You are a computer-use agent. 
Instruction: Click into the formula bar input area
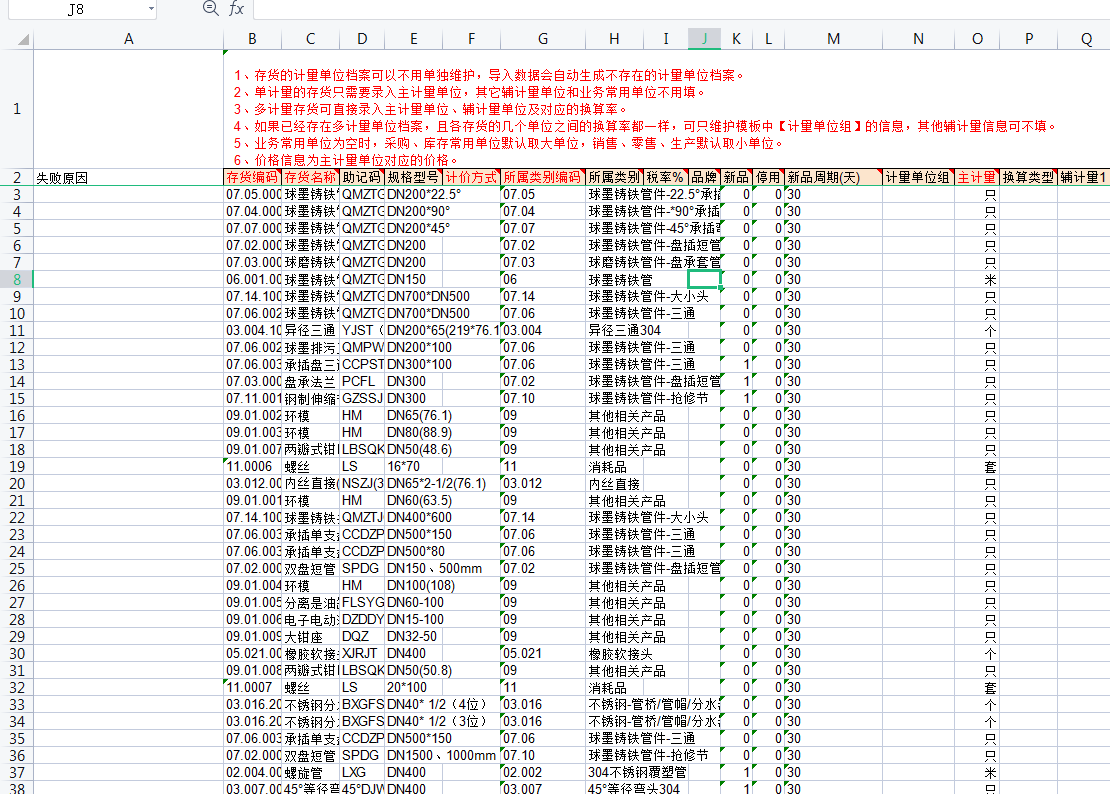681,9
